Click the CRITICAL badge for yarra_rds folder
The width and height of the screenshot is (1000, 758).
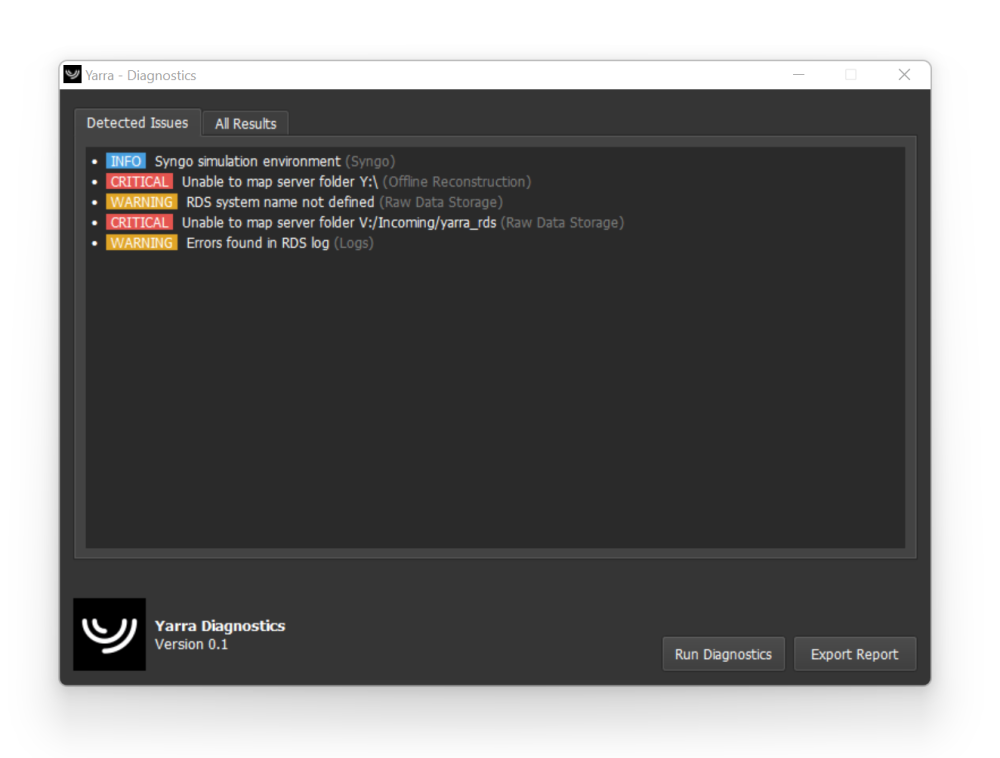(139, 222)
